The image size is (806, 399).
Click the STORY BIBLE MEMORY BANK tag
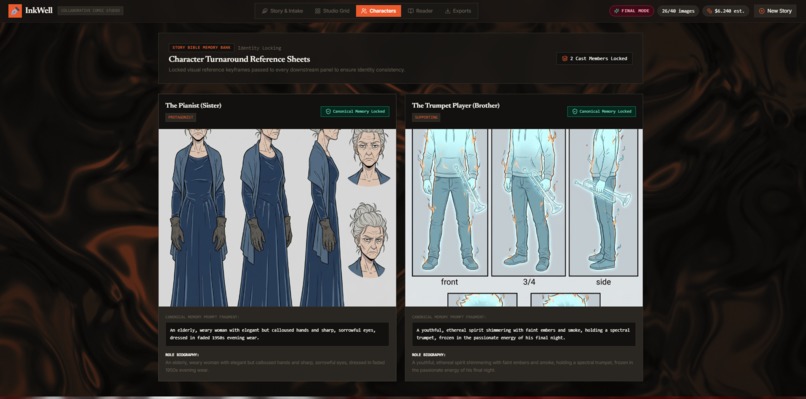pos(202,48)
